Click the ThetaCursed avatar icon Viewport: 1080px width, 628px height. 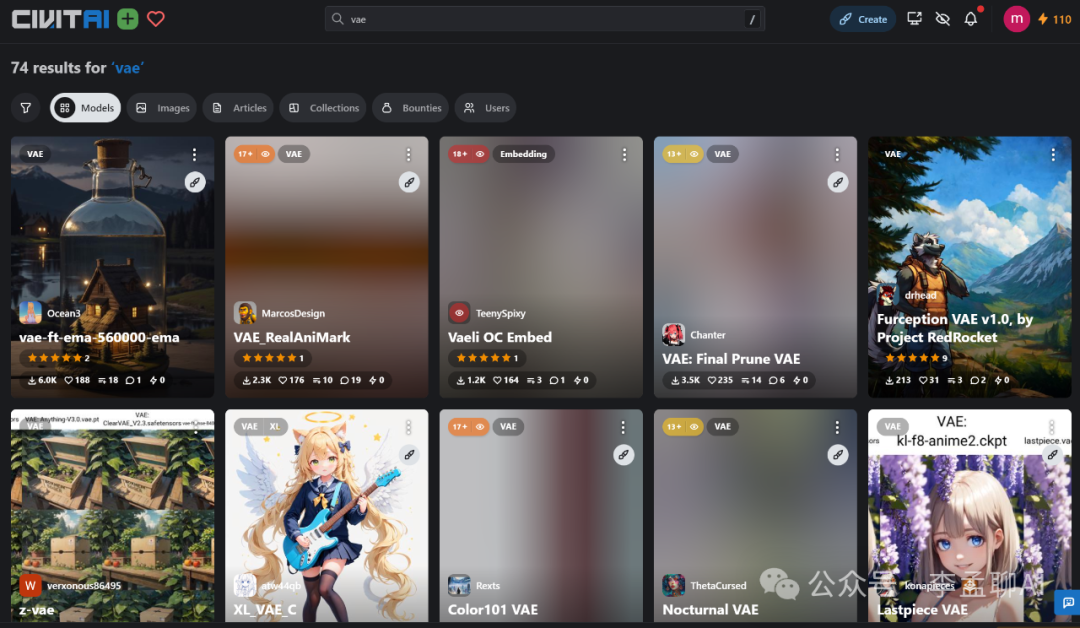[x=674, y=585]
